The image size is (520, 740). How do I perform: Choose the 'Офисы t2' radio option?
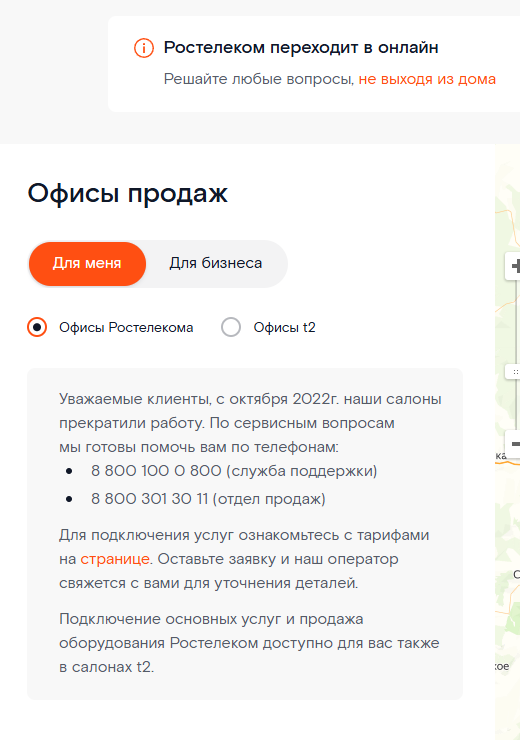coord(231,327)
